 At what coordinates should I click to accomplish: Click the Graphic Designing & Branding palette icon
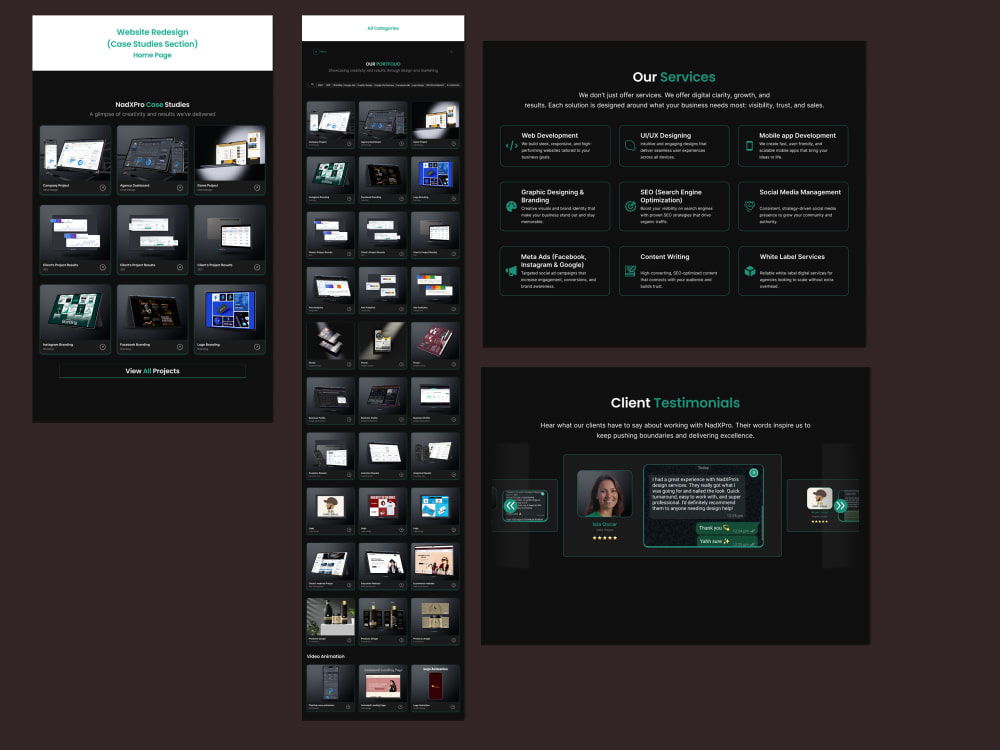(511, 206)
